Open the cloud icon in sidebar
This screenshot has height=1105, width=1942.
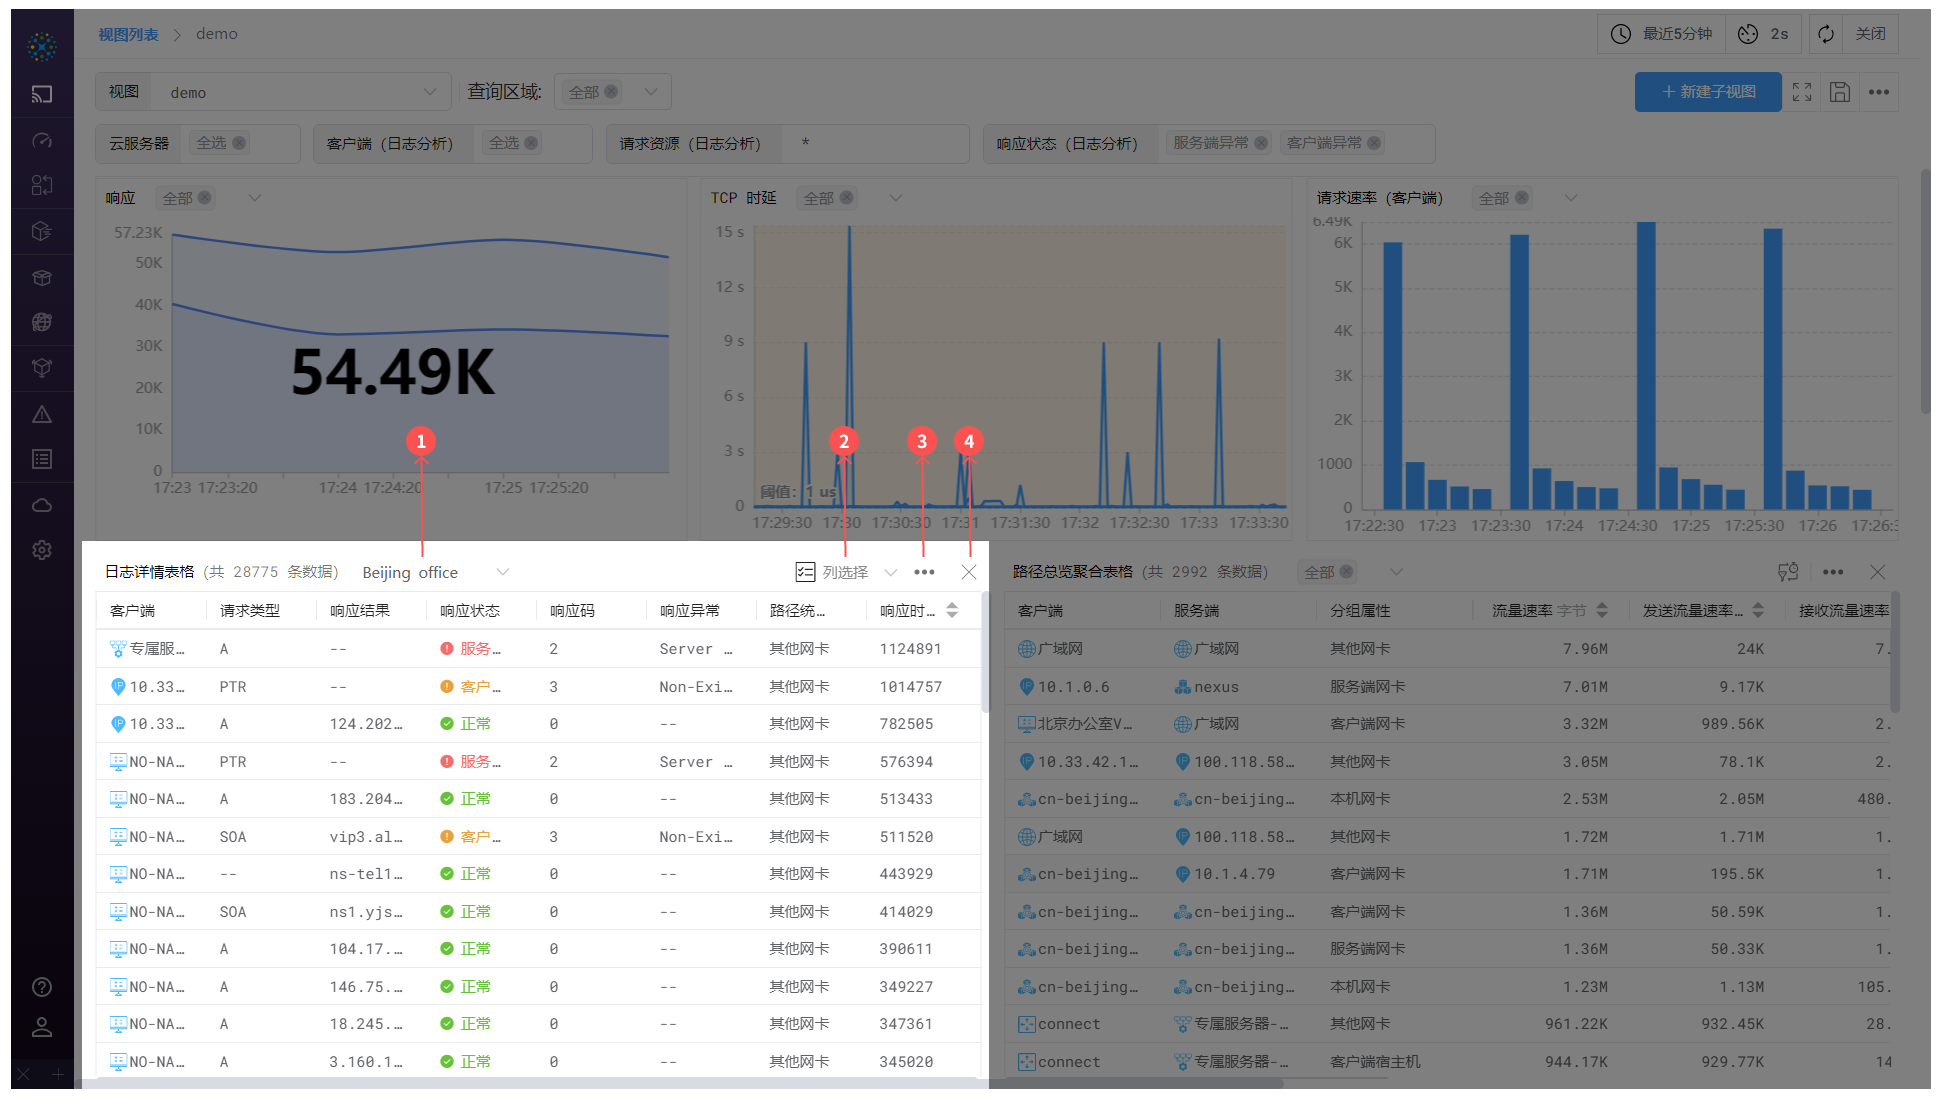tap(42, 505)
